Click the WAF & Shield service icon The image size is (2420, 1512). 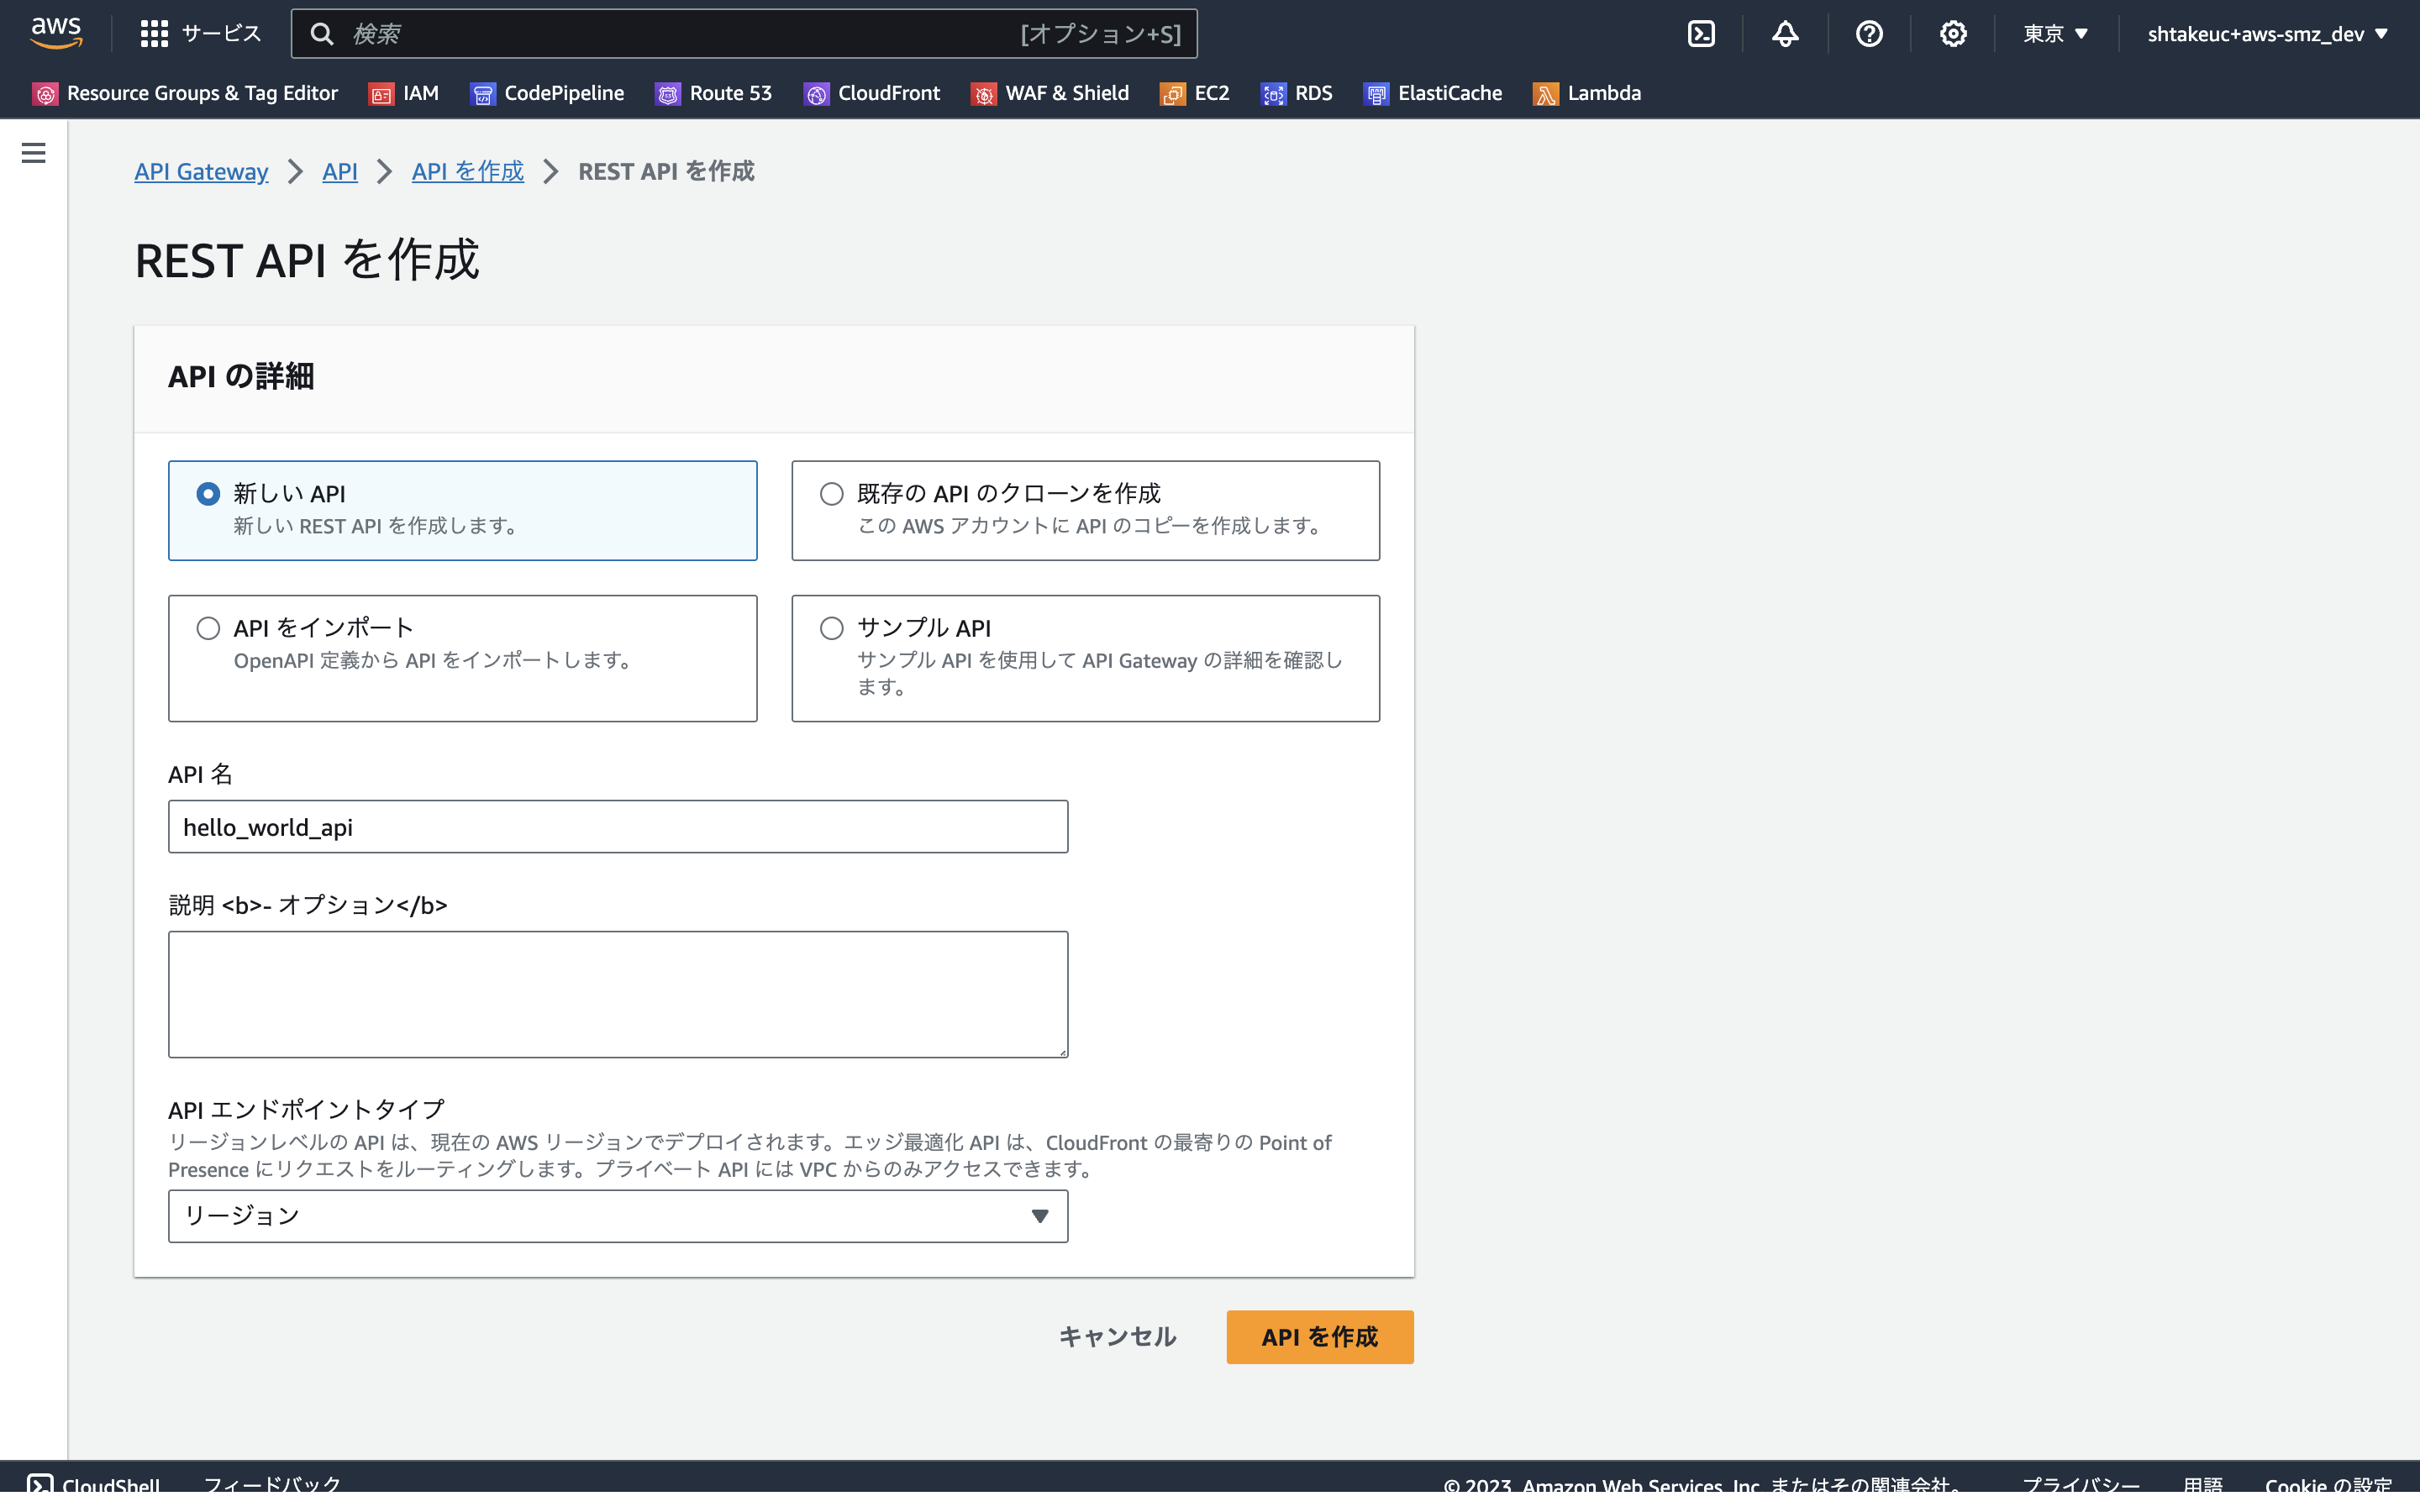(984, 94)
